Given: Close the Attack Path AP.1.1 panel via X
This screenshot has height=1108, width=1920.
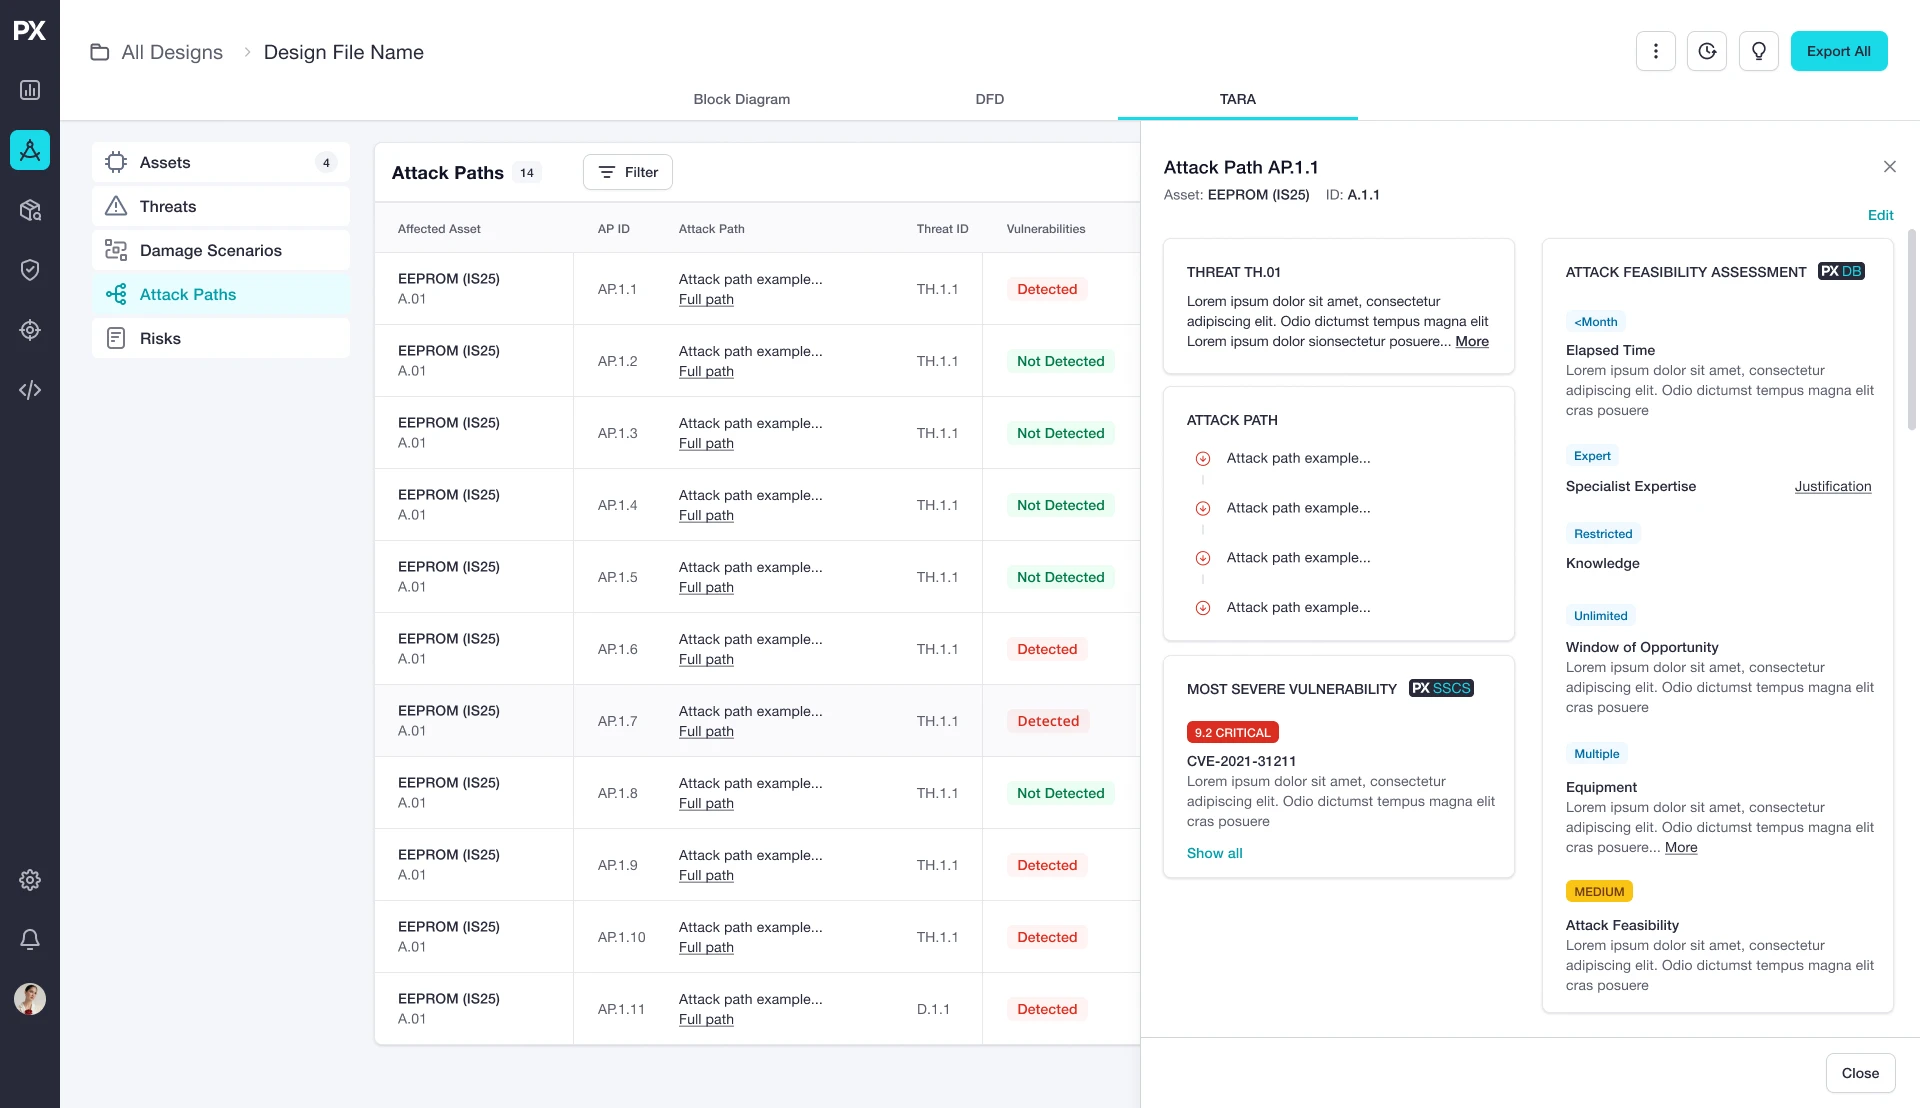Looking at the screenshot, I should (1890, 167).
